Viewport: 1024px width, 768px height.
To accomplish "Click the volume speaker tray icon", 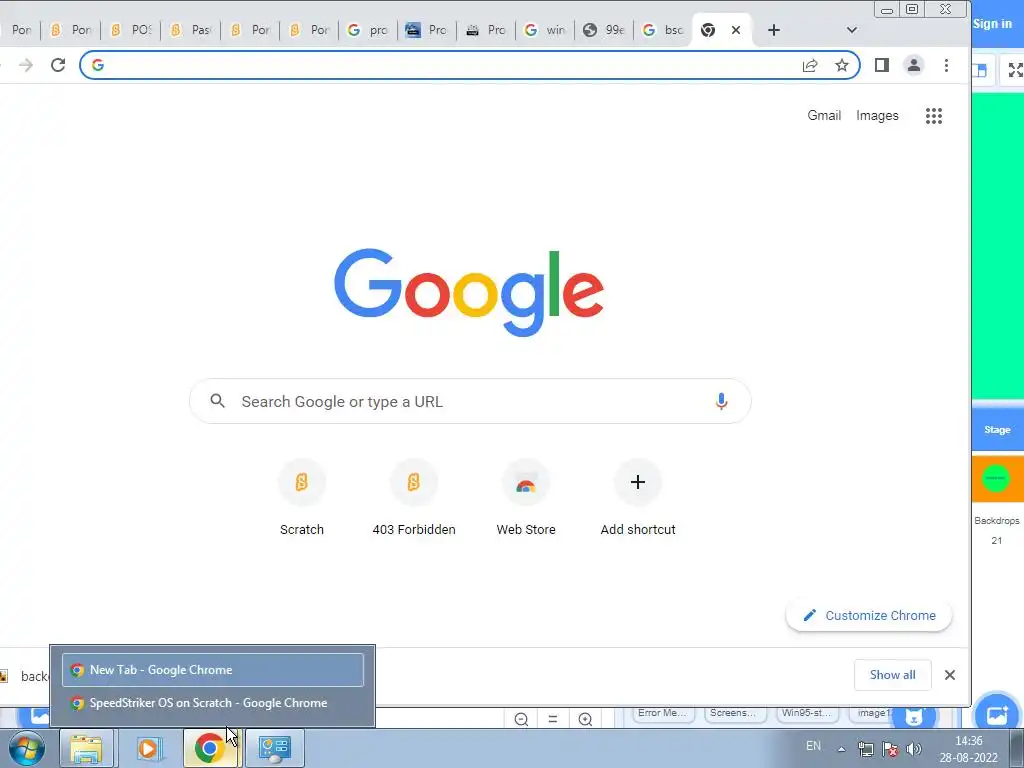I will click(x=914, y=749).
